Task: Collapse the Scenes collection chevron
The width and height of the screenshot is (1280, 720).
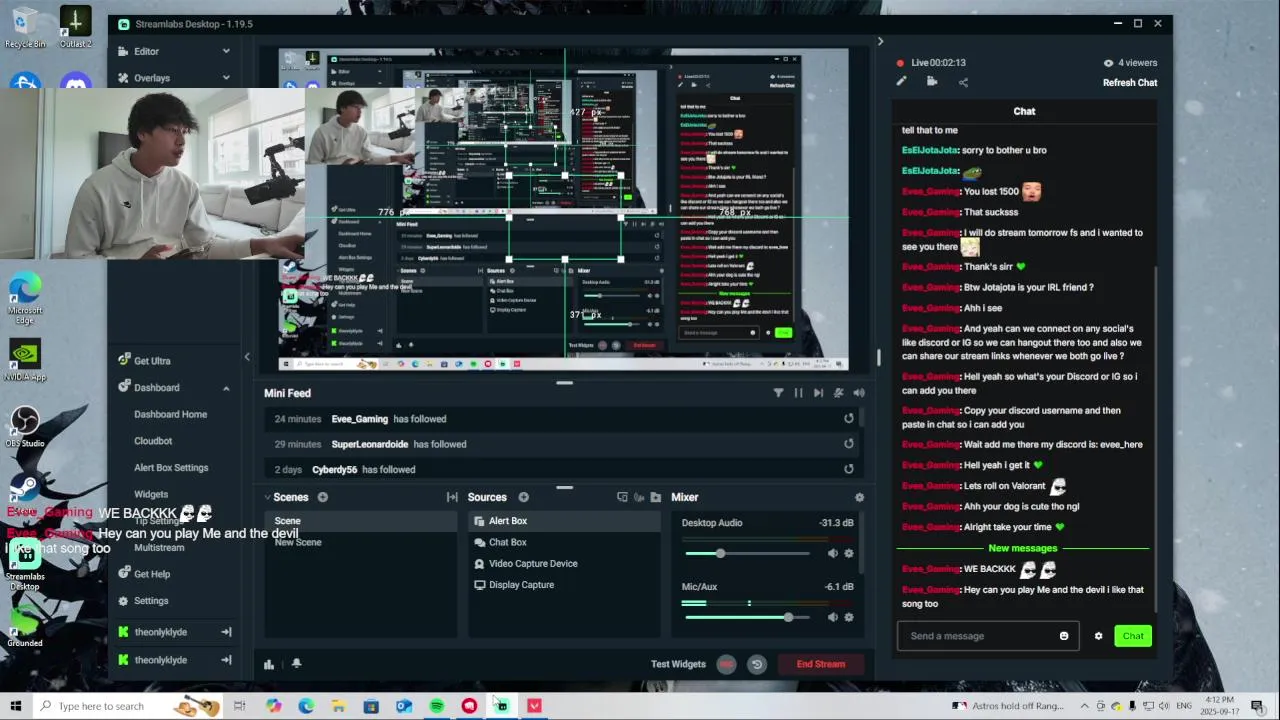Action: [268, 497]
